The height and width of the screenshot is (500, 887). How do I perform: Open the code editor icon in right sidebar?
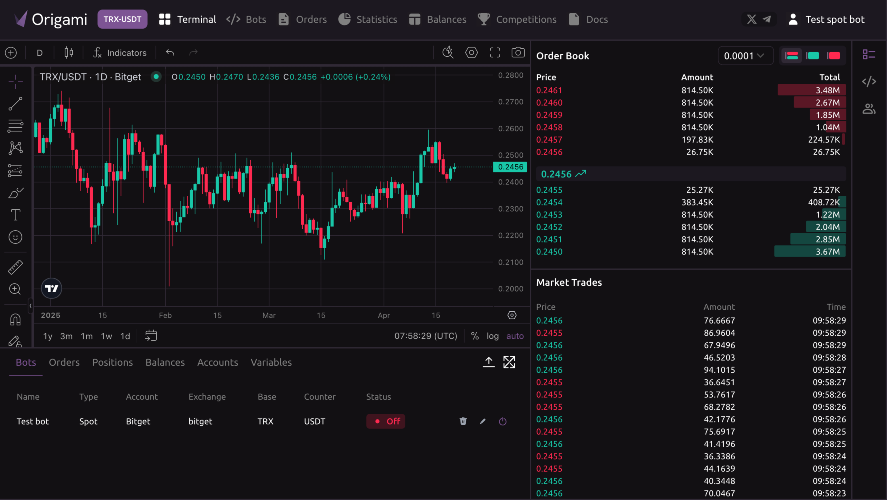[x=869, y=81]
